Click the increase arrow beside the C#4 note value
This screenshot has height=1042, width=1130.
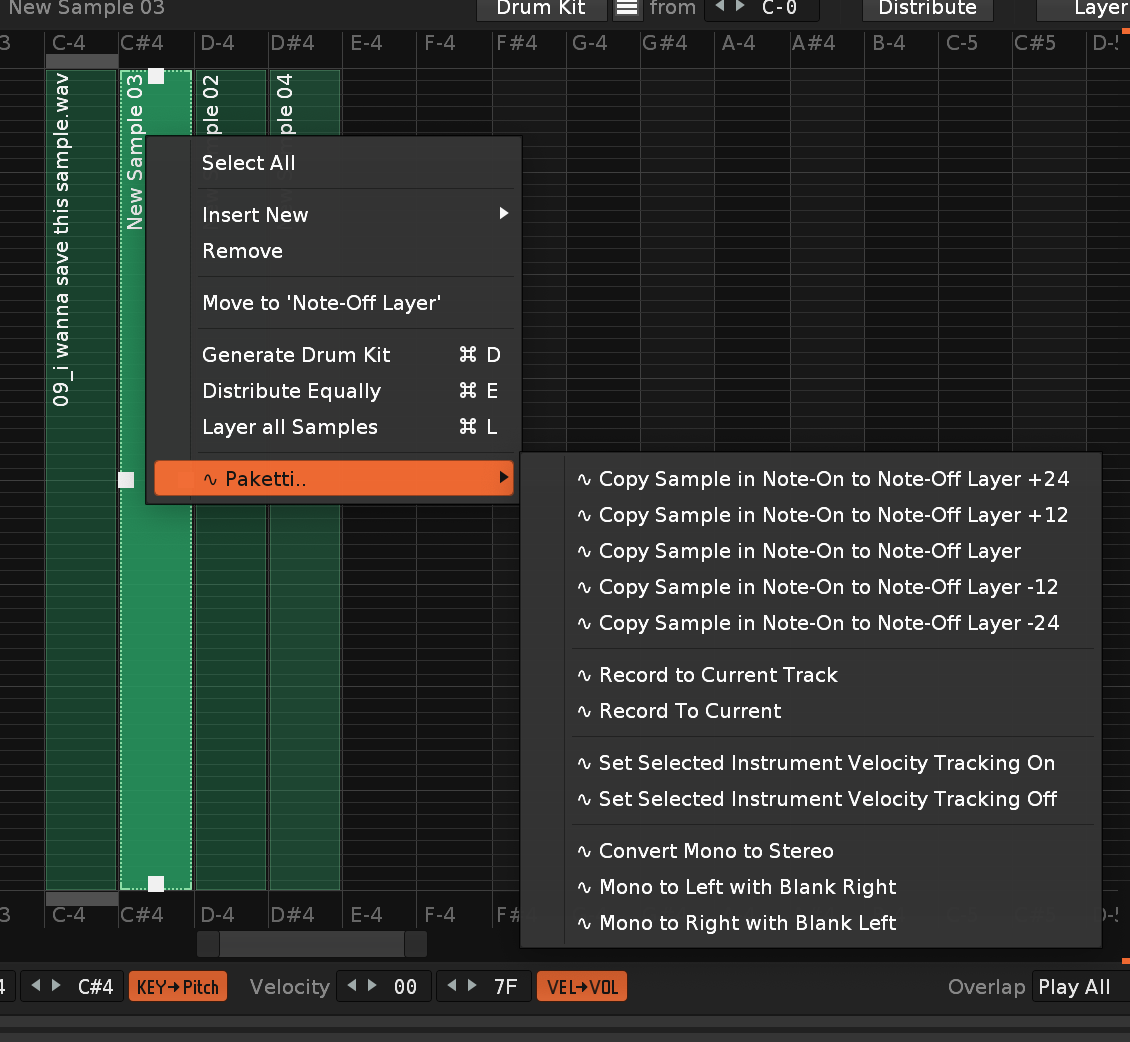pyautogui.click(x=56, y=986)
